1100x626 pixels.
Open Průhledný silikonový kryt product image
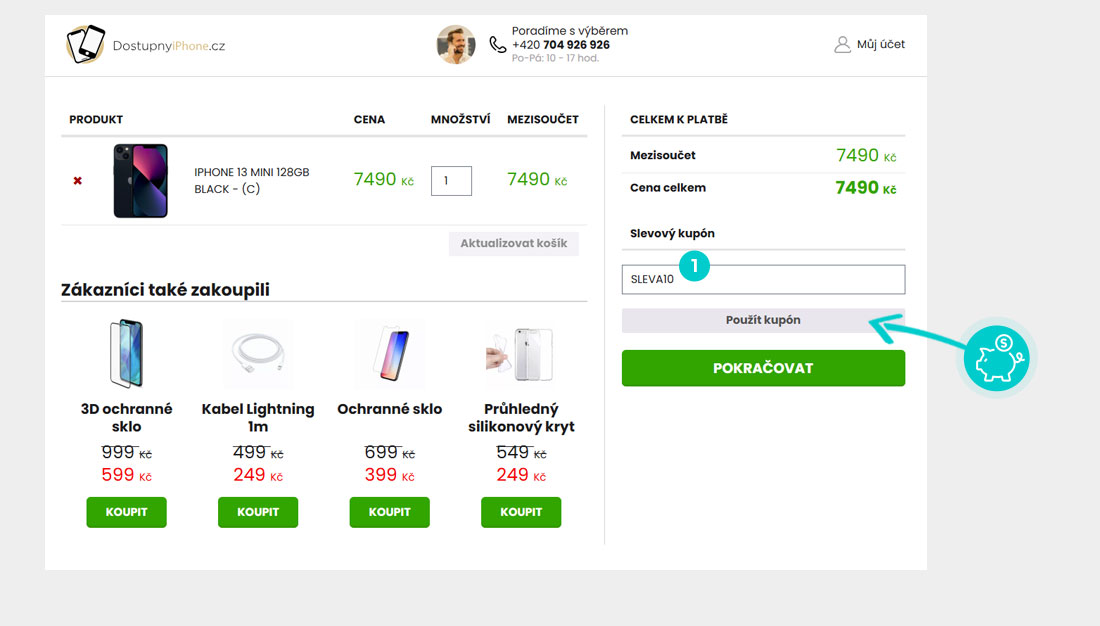coord(521,354)
